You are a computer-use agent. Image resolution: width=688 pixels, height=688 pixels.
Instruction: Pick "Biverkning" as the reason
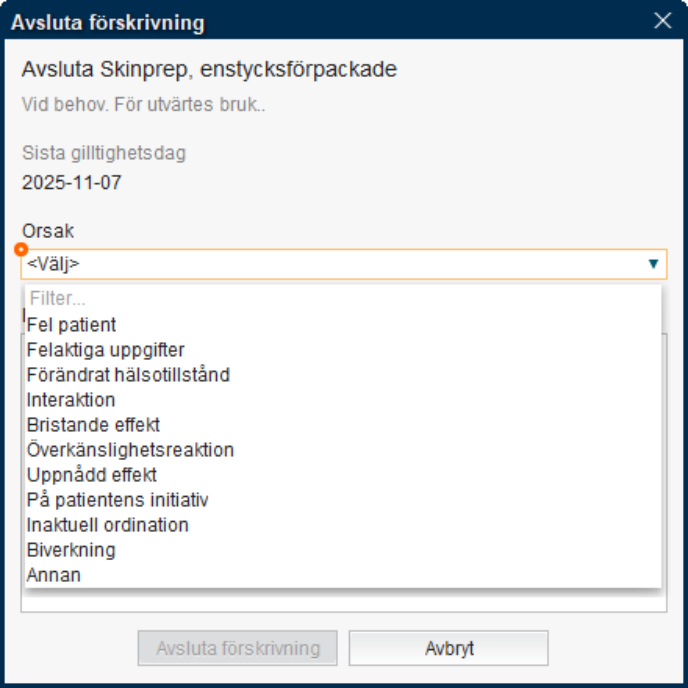[x=71, y=550]
